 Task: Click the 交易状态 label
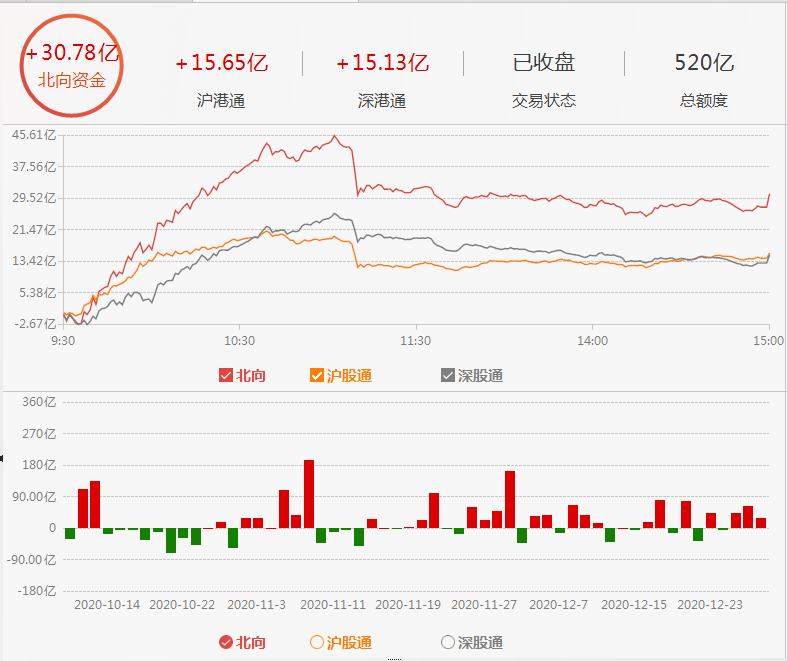coord(544,101)
